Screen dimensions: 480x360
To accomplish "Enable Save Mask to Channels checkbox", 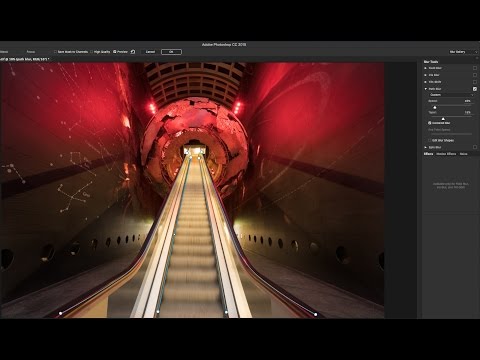I will coord(56,52).
